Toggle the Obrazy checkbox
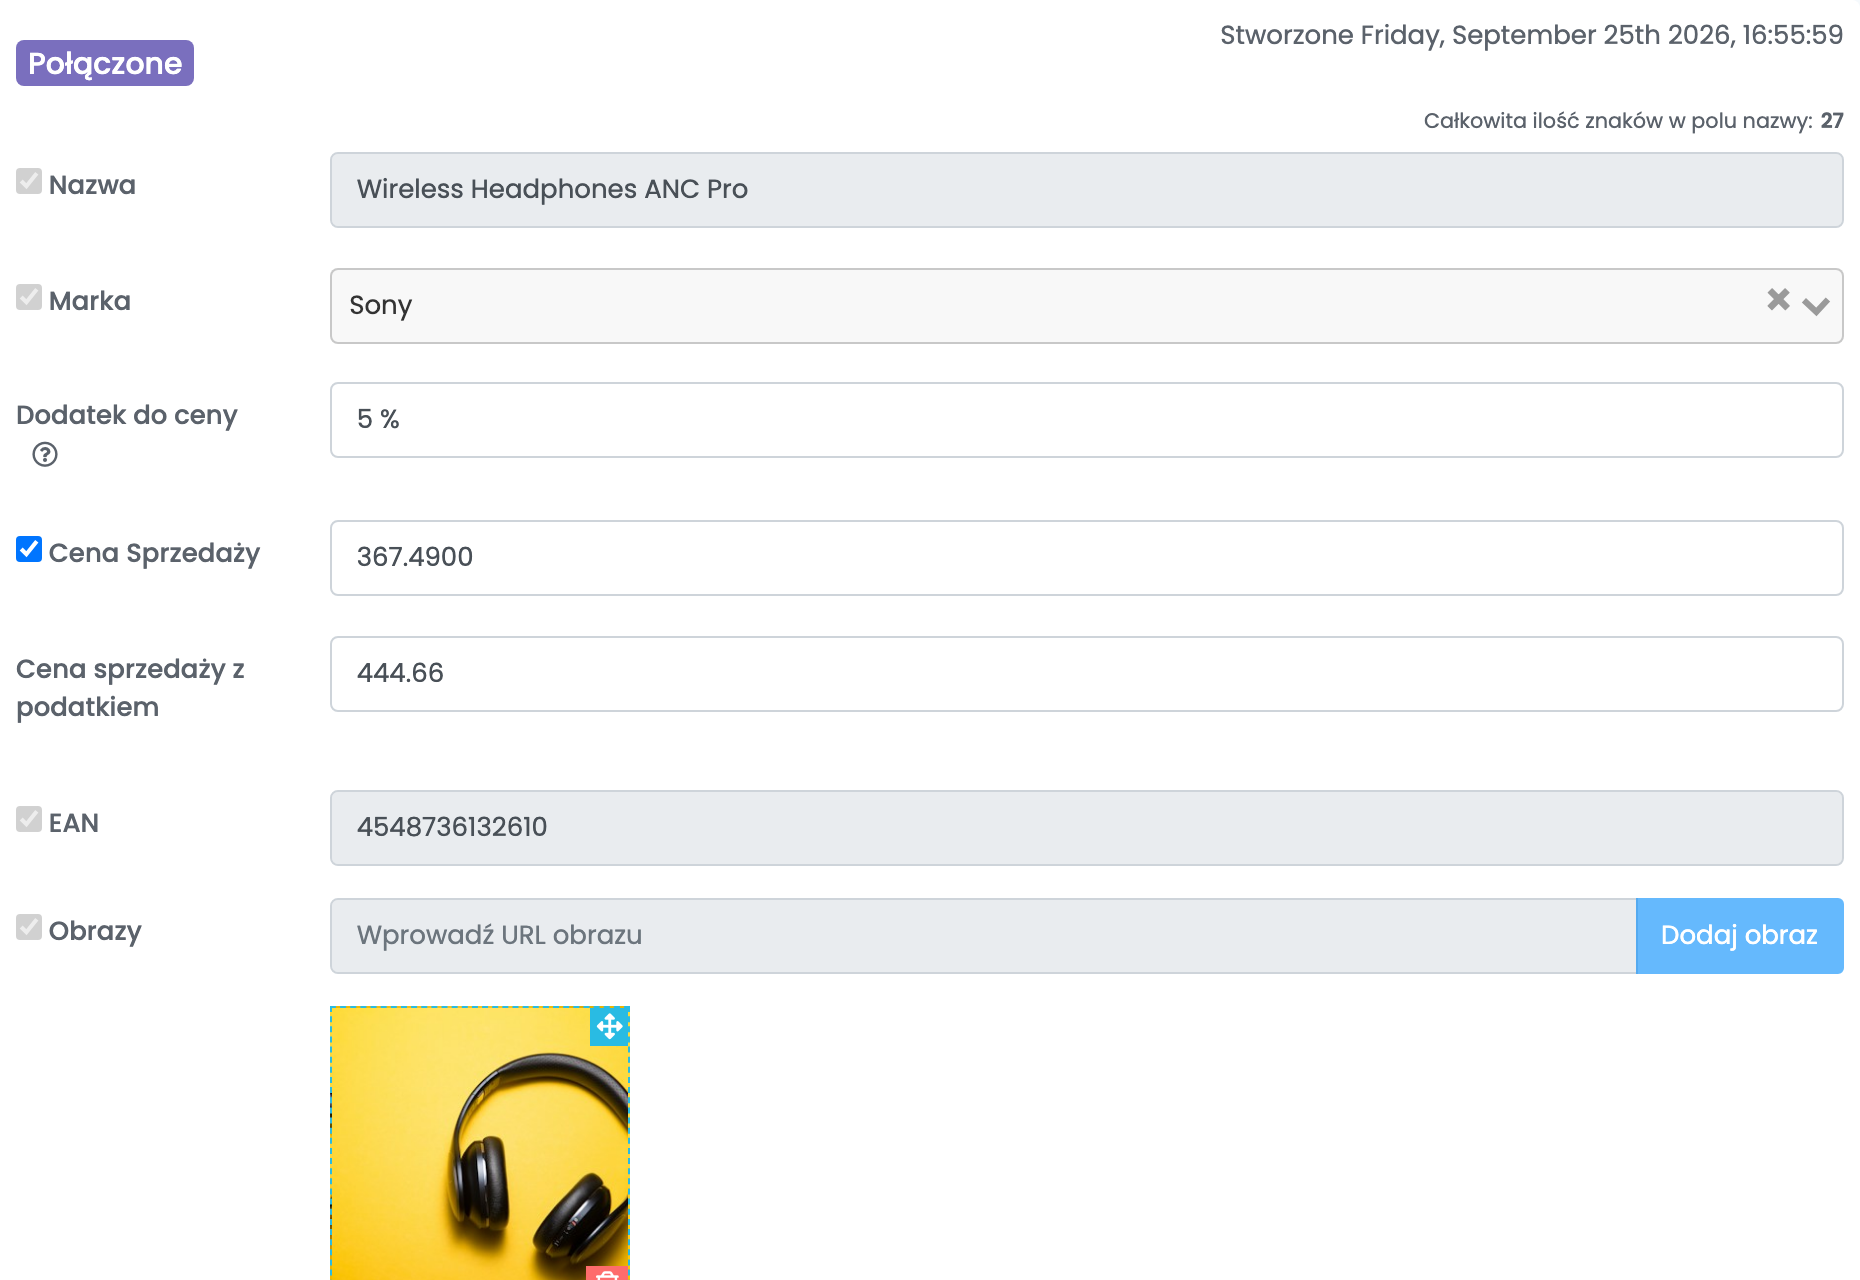 pyautogui.click(x=29, y=927)
